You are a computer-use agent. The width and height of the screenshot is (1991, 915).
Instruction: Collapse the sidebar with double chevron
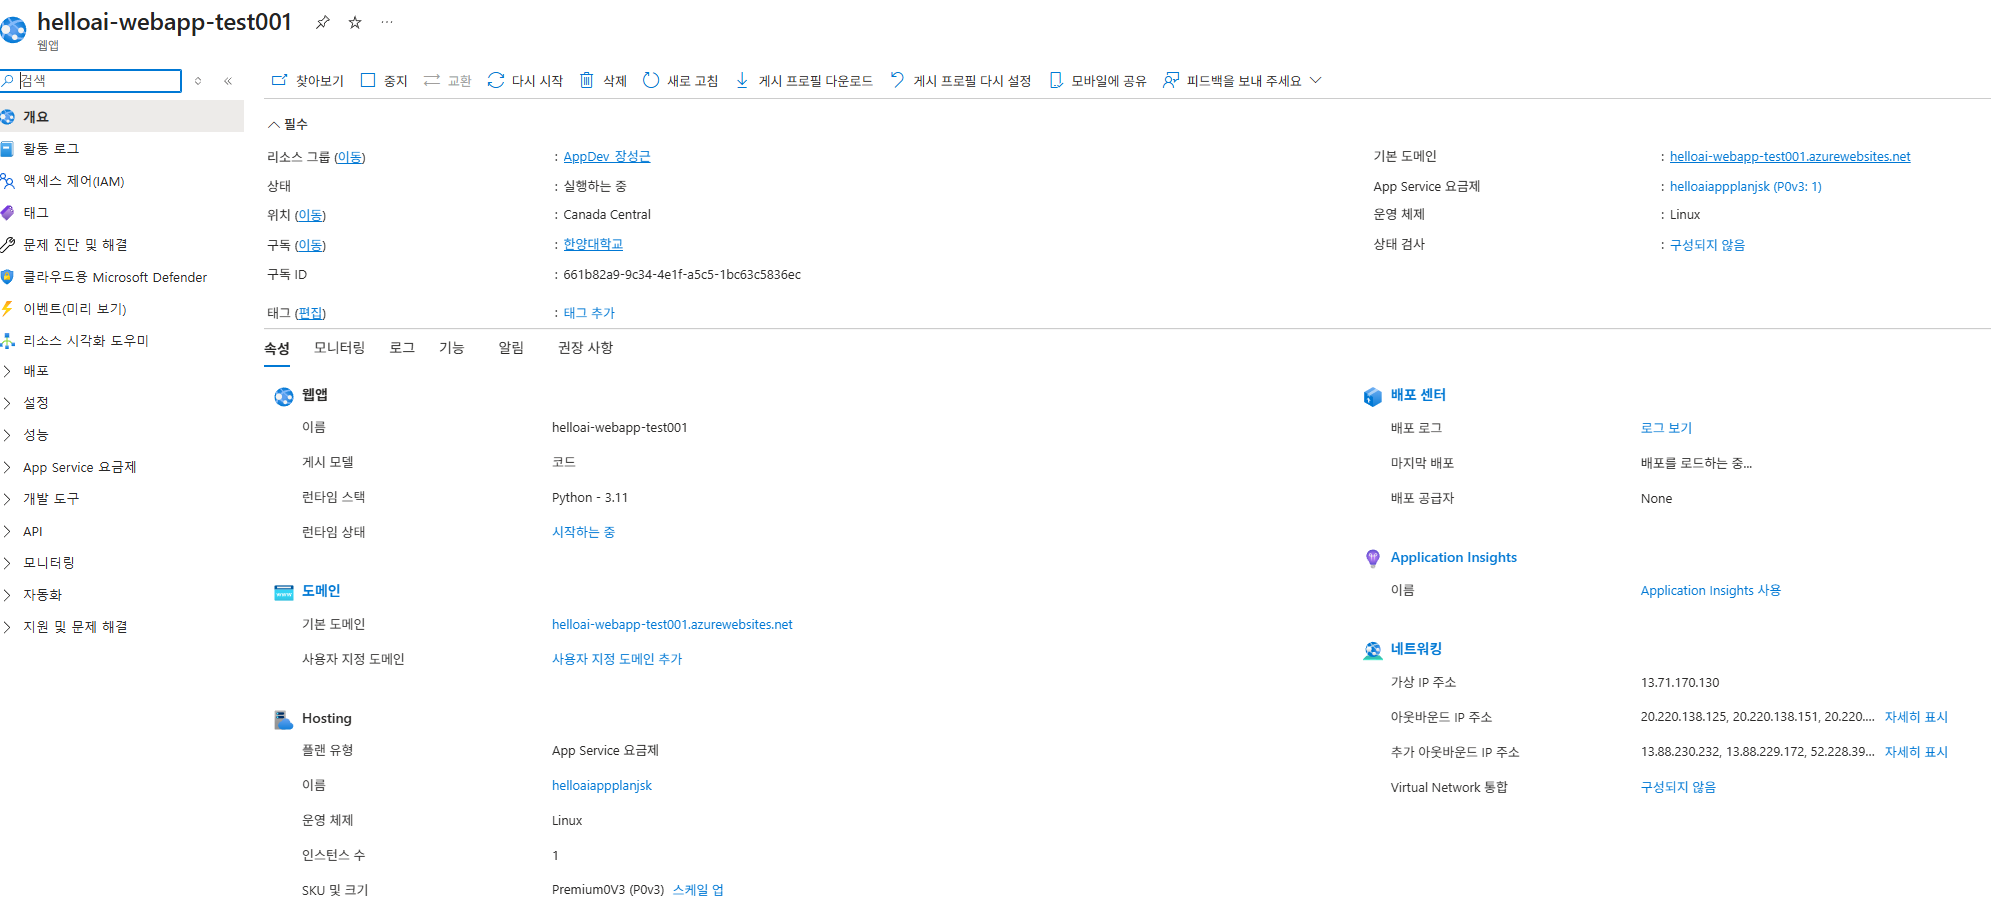coord(228,81)
